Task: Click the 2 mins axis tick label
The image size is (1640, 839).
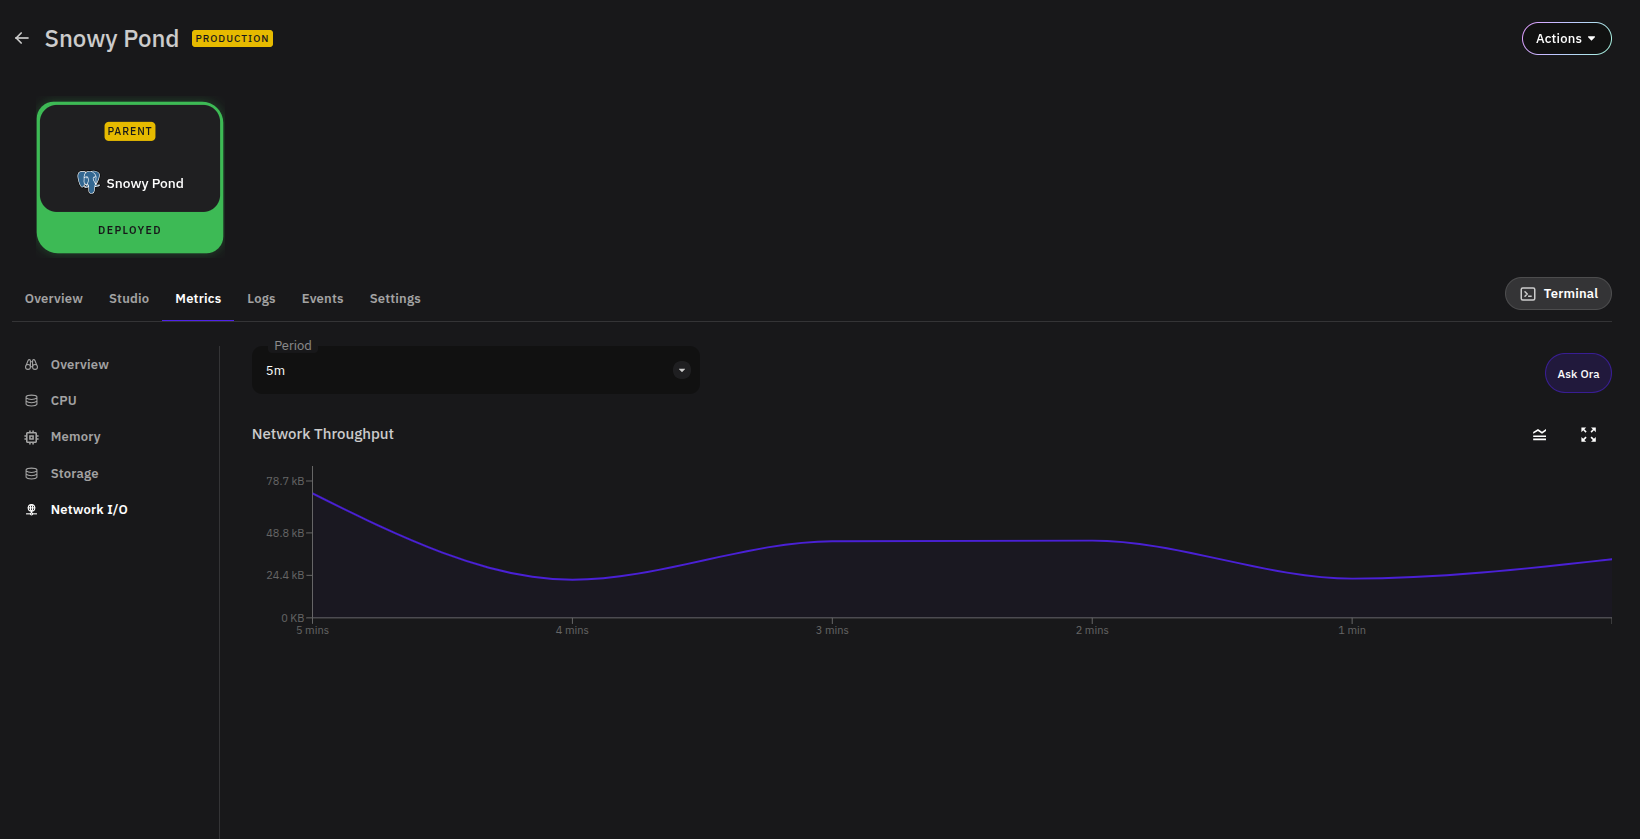Action: click(1092, 630)
